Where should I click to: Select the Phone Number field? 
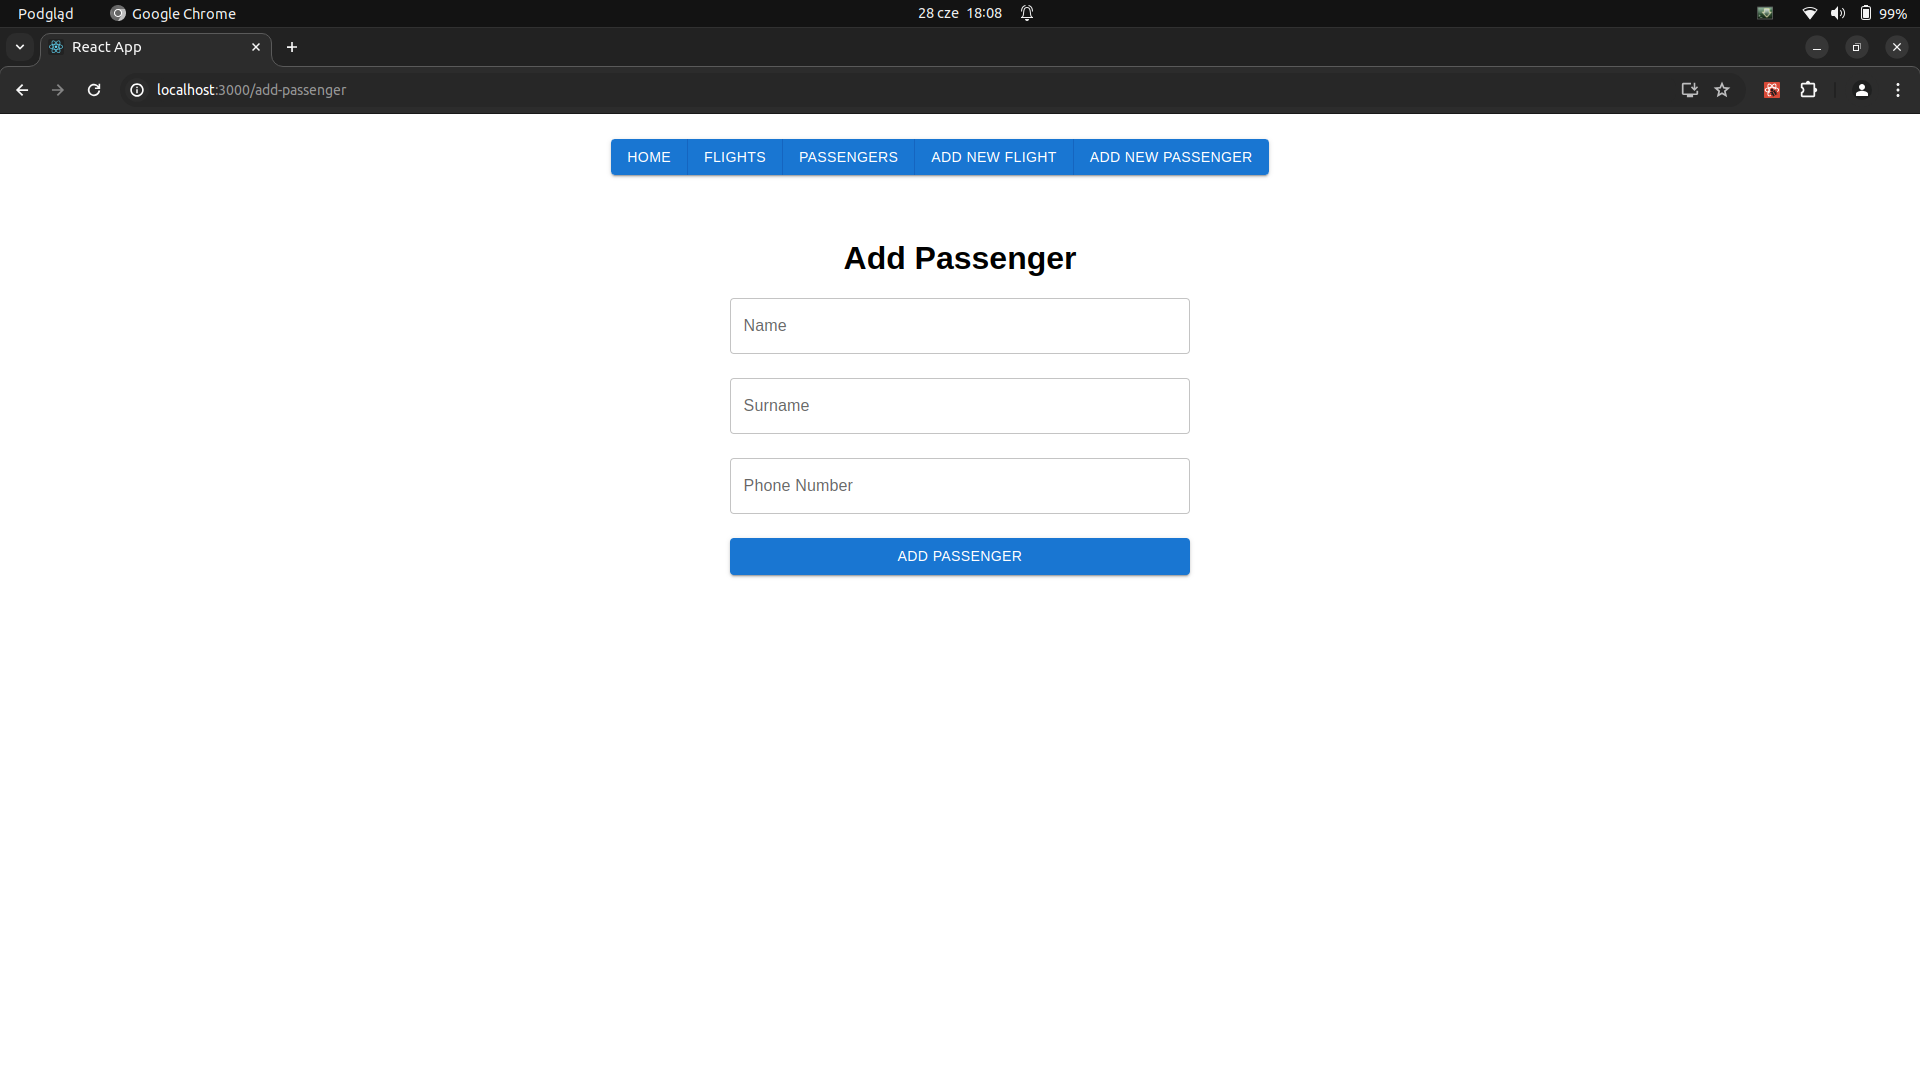click(959, 486)
